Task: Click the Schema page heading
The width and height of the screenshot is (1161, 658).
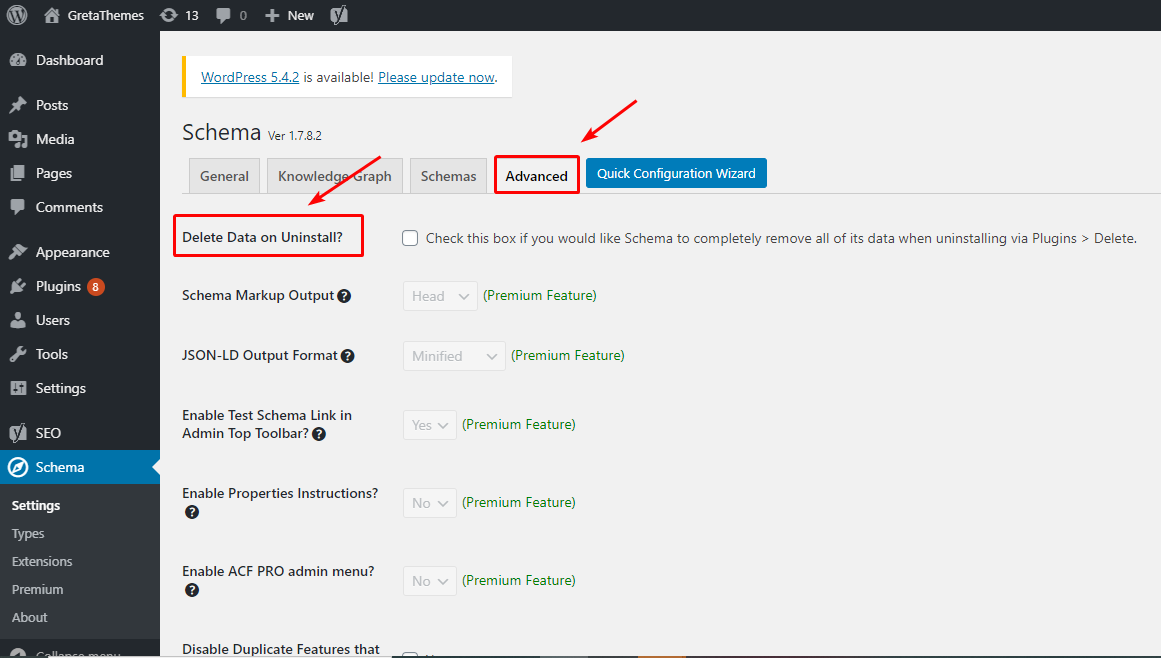Action: point(221,132)
